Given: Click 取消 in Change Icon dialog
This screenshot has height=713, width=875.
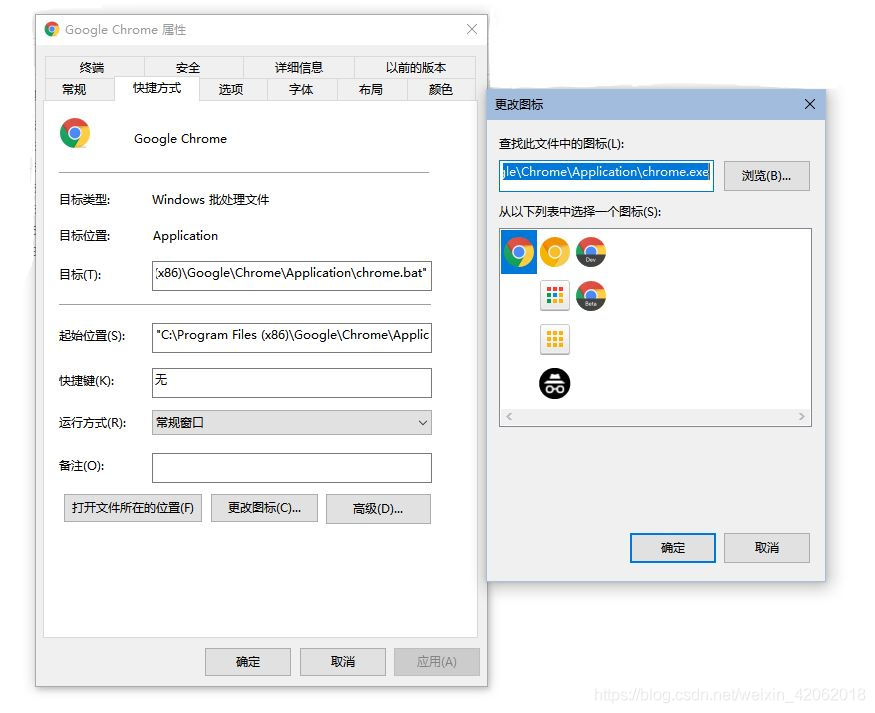Looking at the screenshot, I should (767, 548).
